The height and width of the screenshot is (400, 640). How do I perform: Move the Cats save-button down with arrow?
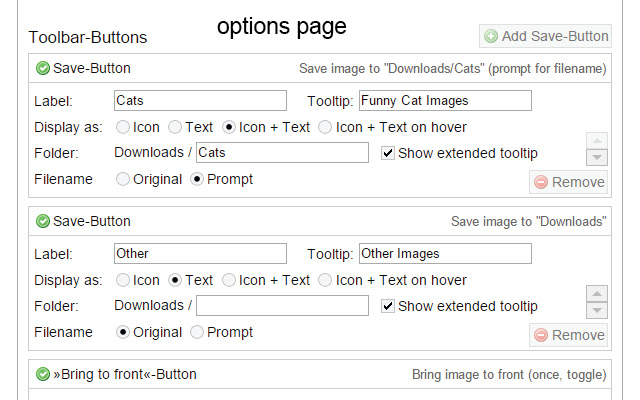(597, 157)
